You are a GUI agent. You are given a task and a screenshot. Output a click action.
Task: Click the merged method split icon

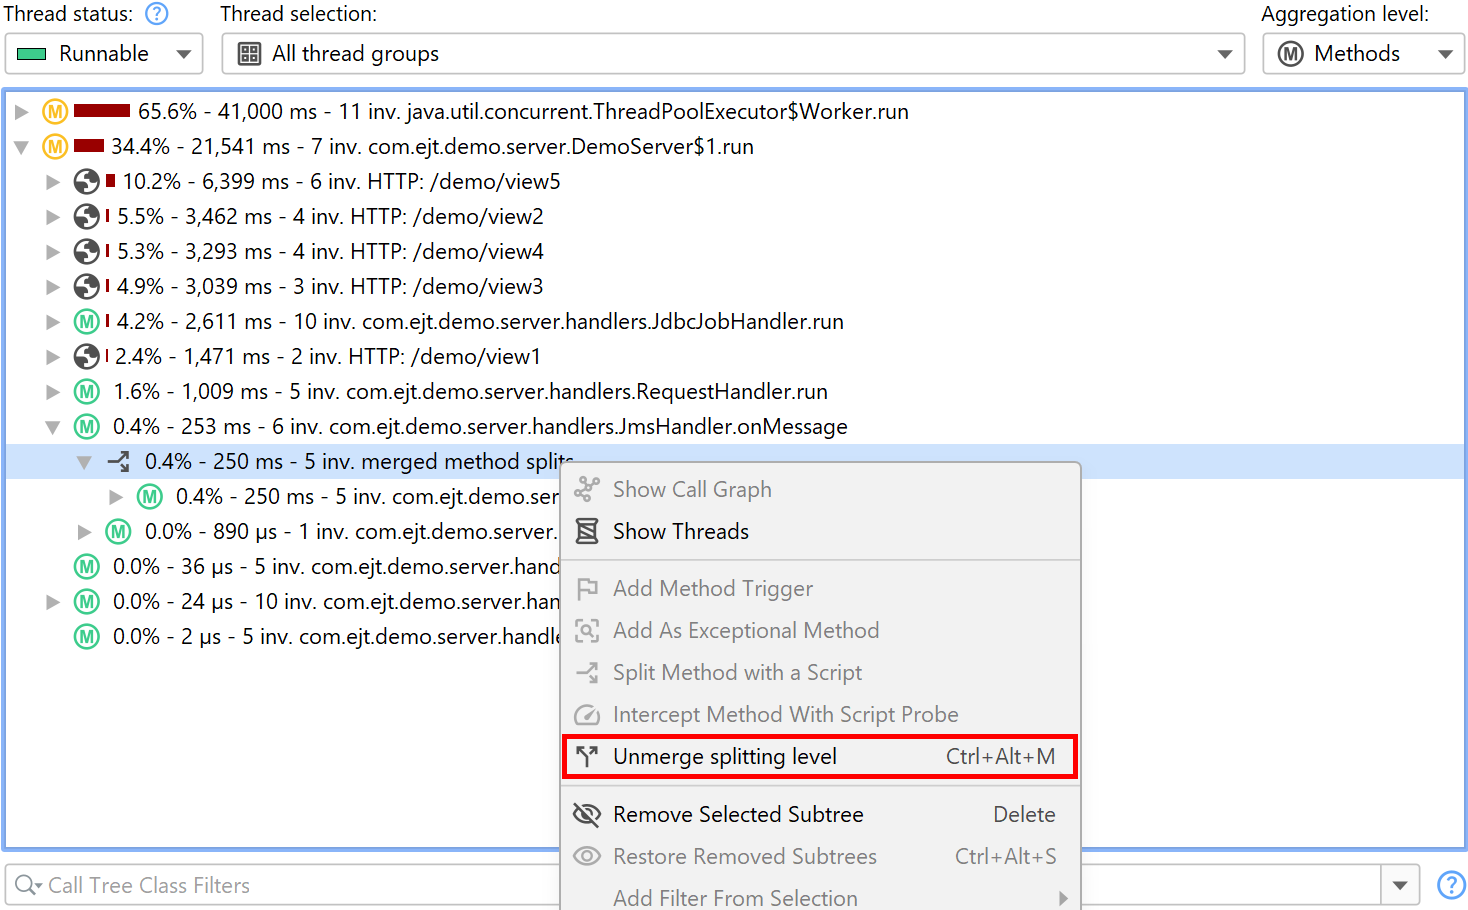119,462
